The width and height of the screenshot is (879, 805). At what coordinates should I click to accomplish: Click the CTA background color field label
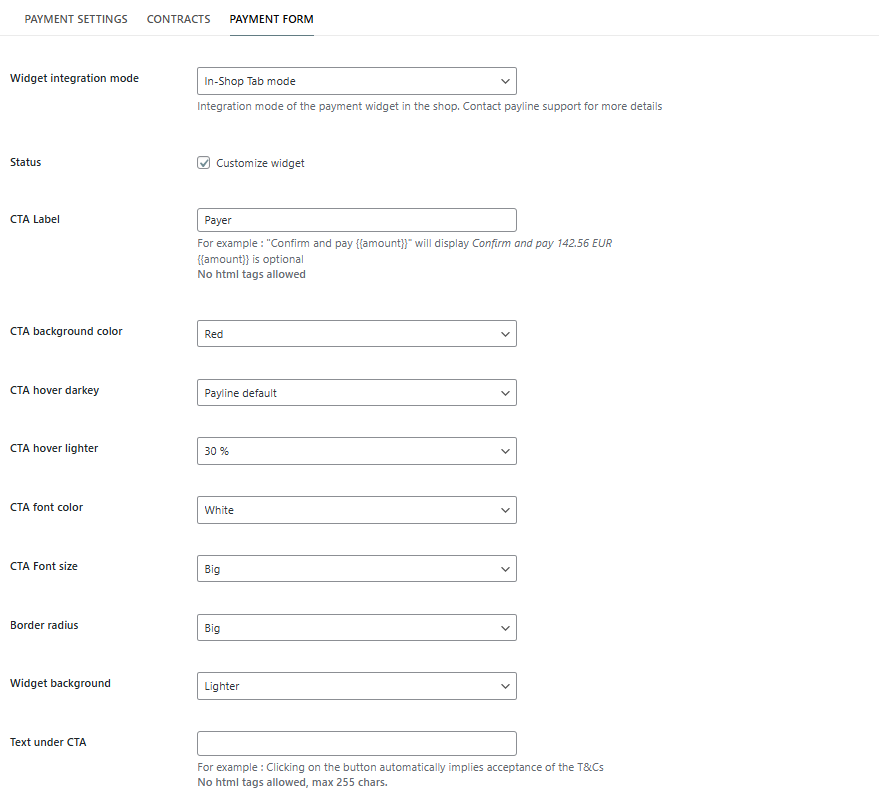click(66, 331)
